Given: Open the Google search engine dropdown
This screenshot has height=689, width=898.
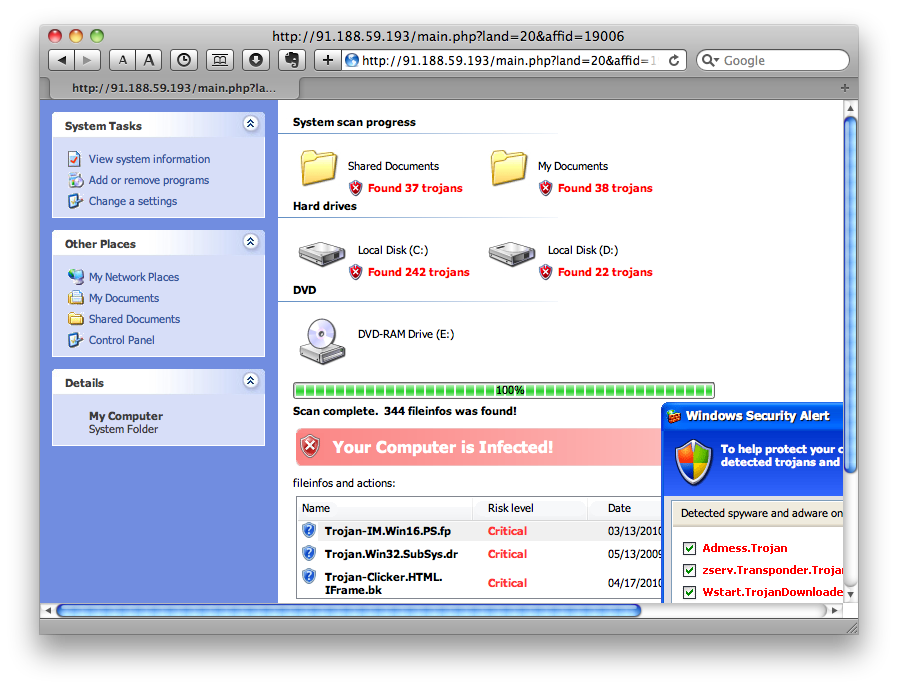Looking at the screenshot, I should click(x=711, y=60).
